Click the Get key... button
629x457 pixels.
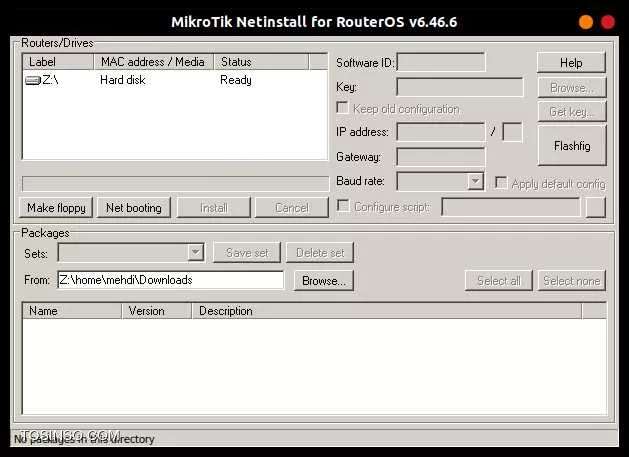point(572,112)
